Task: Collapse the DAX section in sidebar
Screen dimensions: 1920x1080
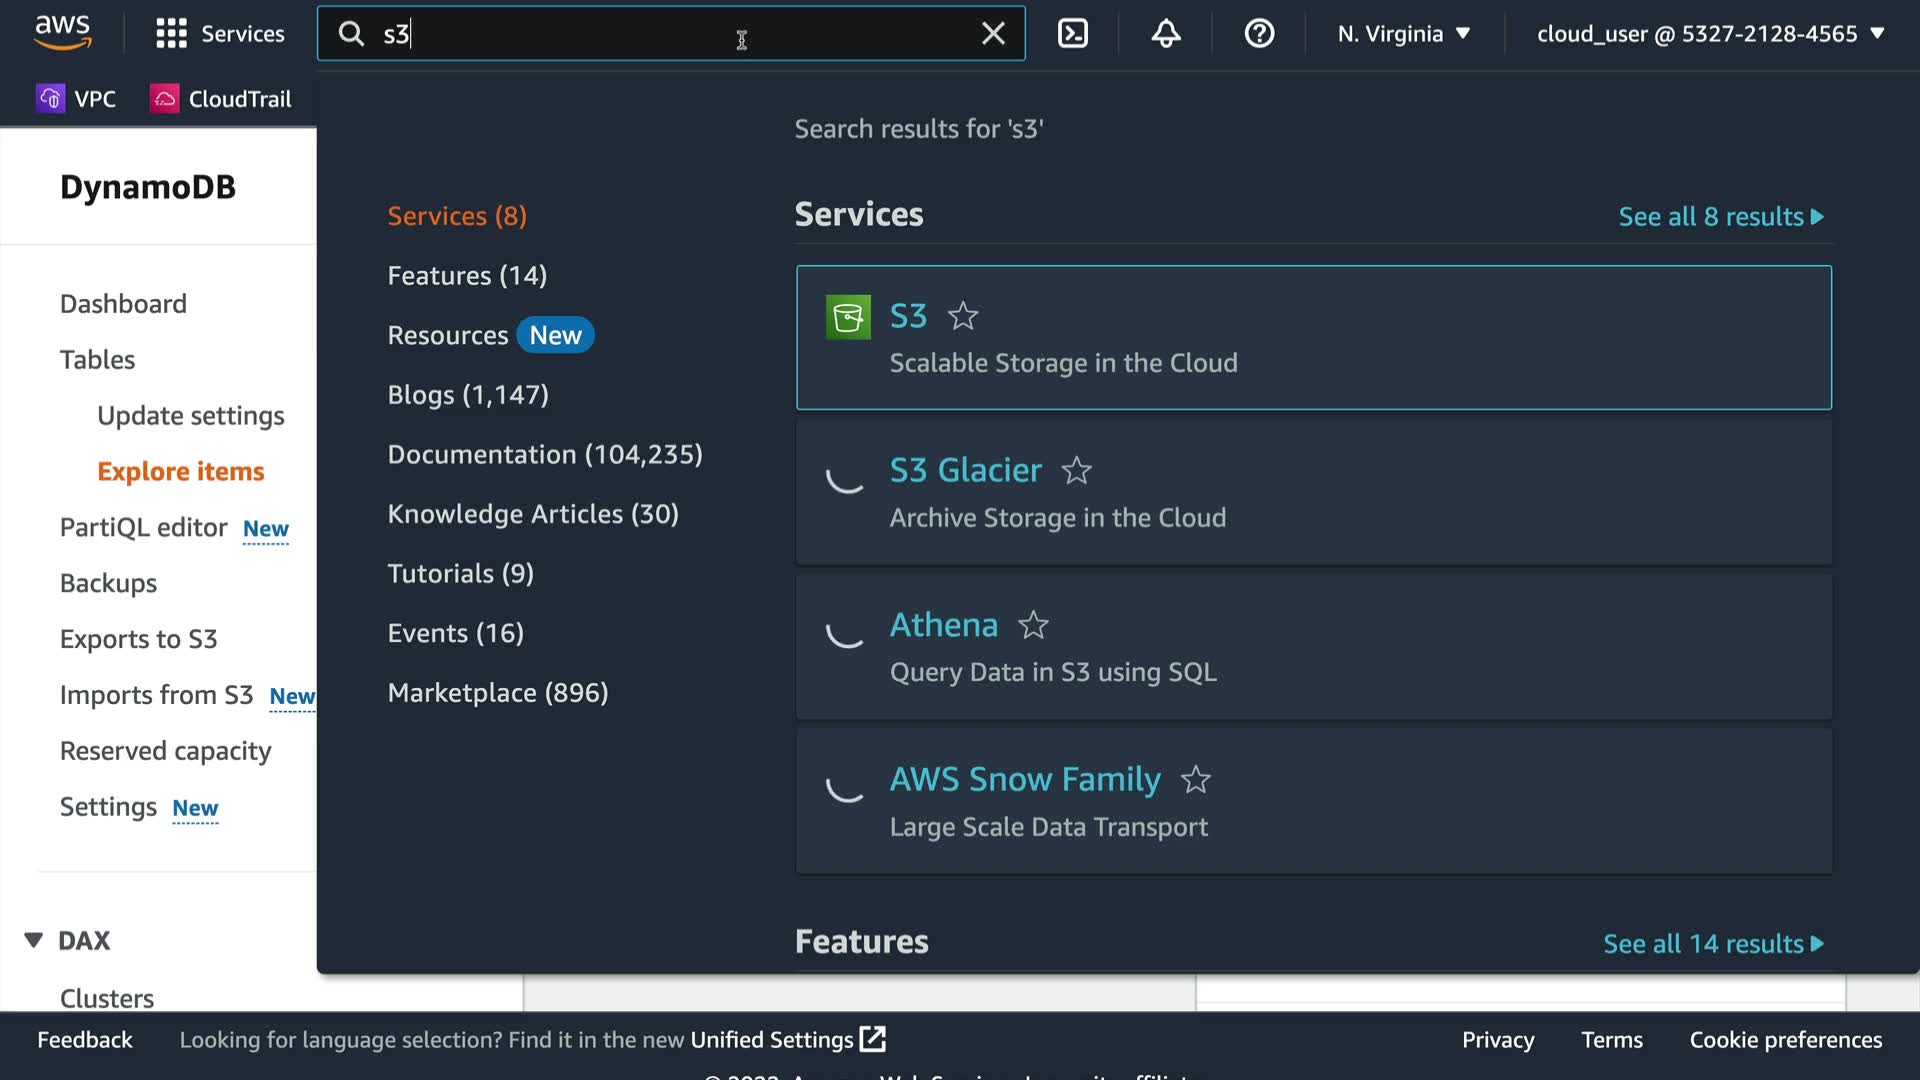Action: tap(34, 940)
